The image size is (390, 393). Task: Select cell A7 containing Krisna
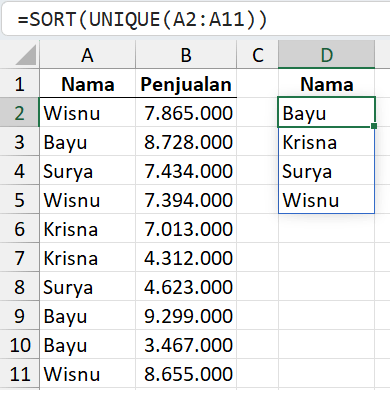[87, 257]
